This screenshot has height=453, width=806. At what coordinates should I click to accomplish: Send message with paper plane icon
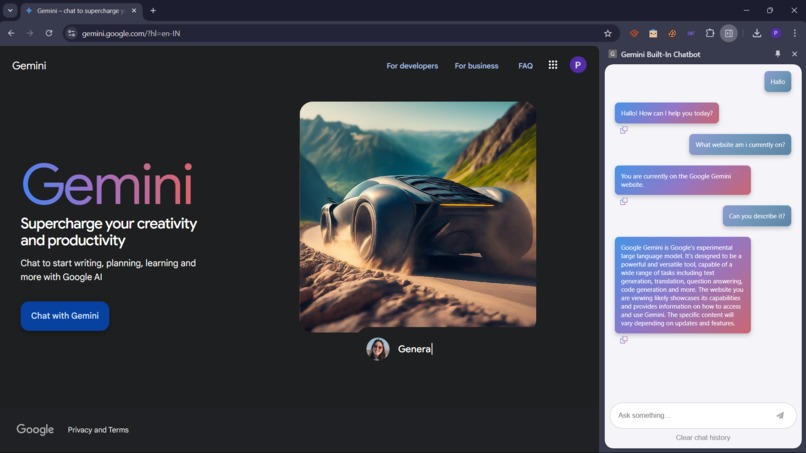click(780, 415)
